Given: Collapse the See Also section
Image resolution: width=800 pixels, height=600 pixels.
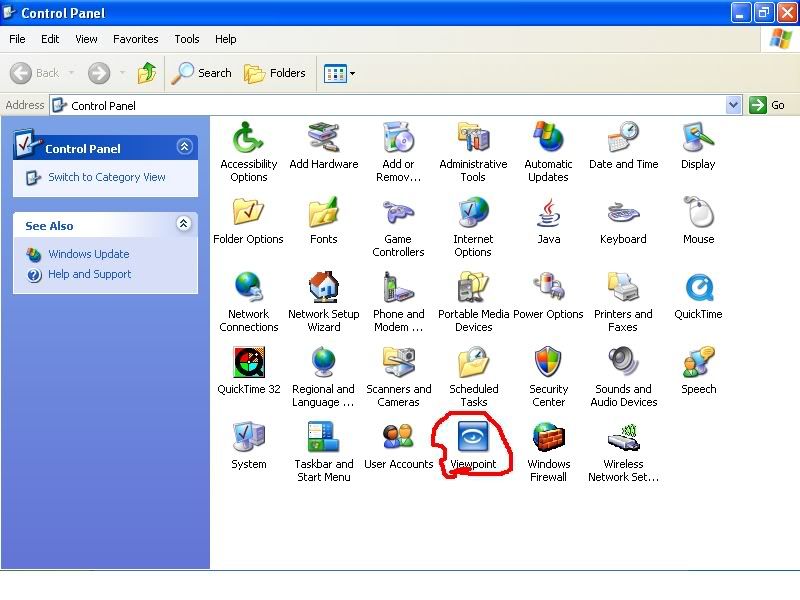Looking at the screenshot, I should click(184, 223).
